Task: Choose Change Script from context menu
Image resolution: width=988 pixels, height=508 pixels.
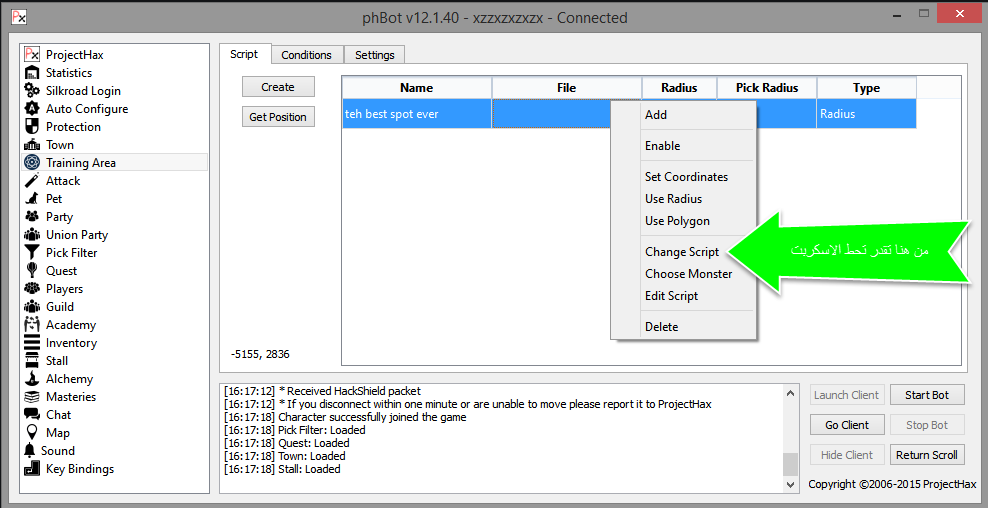Action: coord(683,251)
